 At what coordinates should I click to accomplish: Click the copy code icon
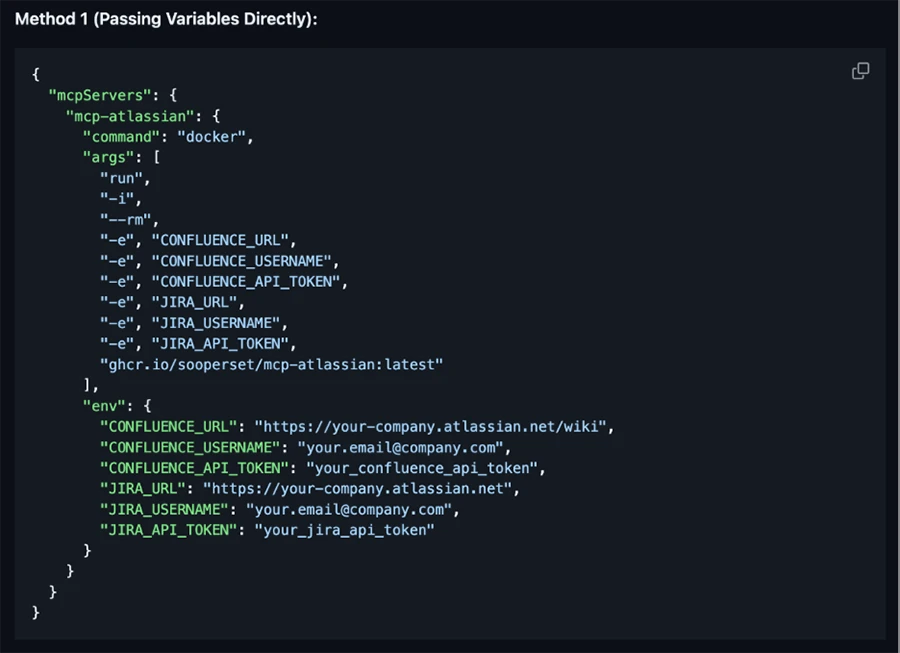[860, 71]
